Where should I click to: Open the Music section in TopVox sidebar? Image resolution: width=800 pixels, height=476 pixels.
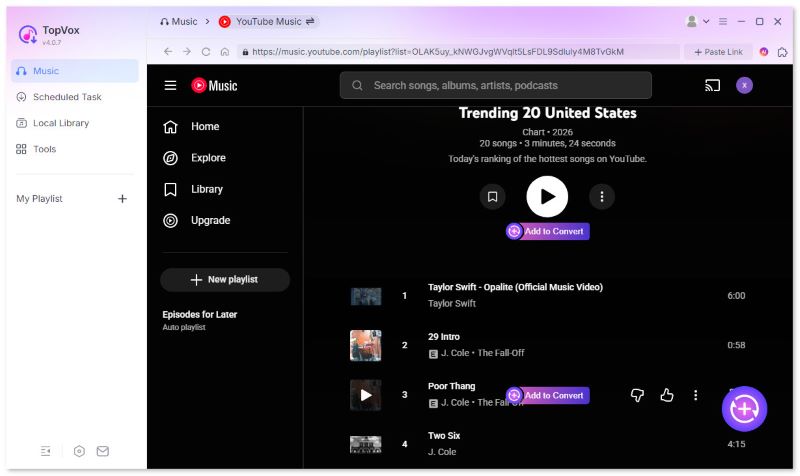point(74,71)
